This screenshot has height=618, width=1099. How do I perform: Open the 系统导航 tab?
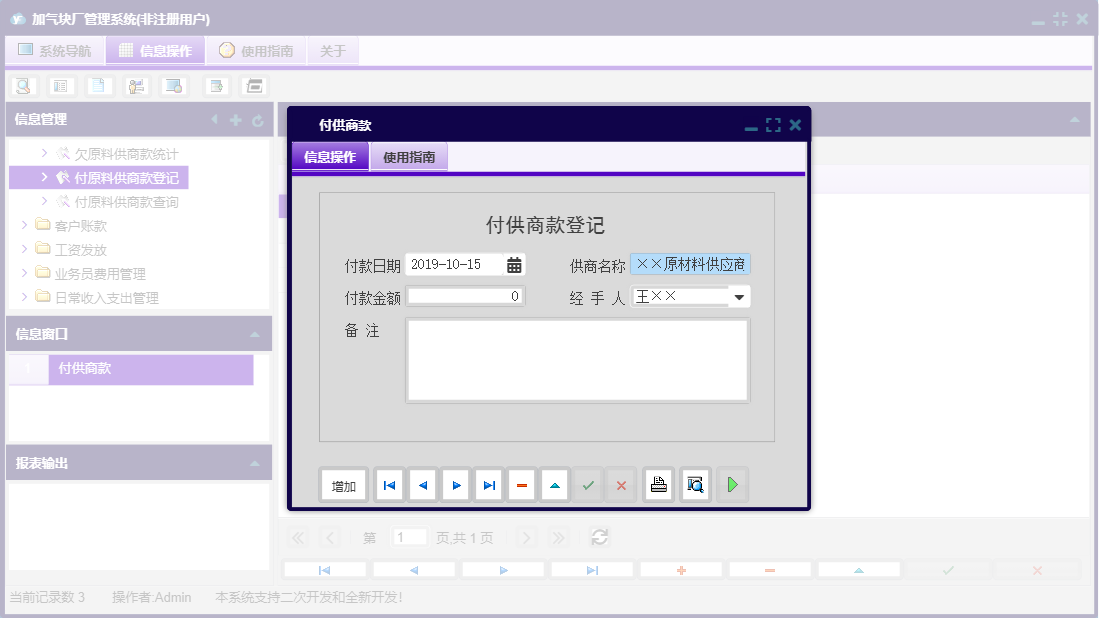tap(55, 50)
